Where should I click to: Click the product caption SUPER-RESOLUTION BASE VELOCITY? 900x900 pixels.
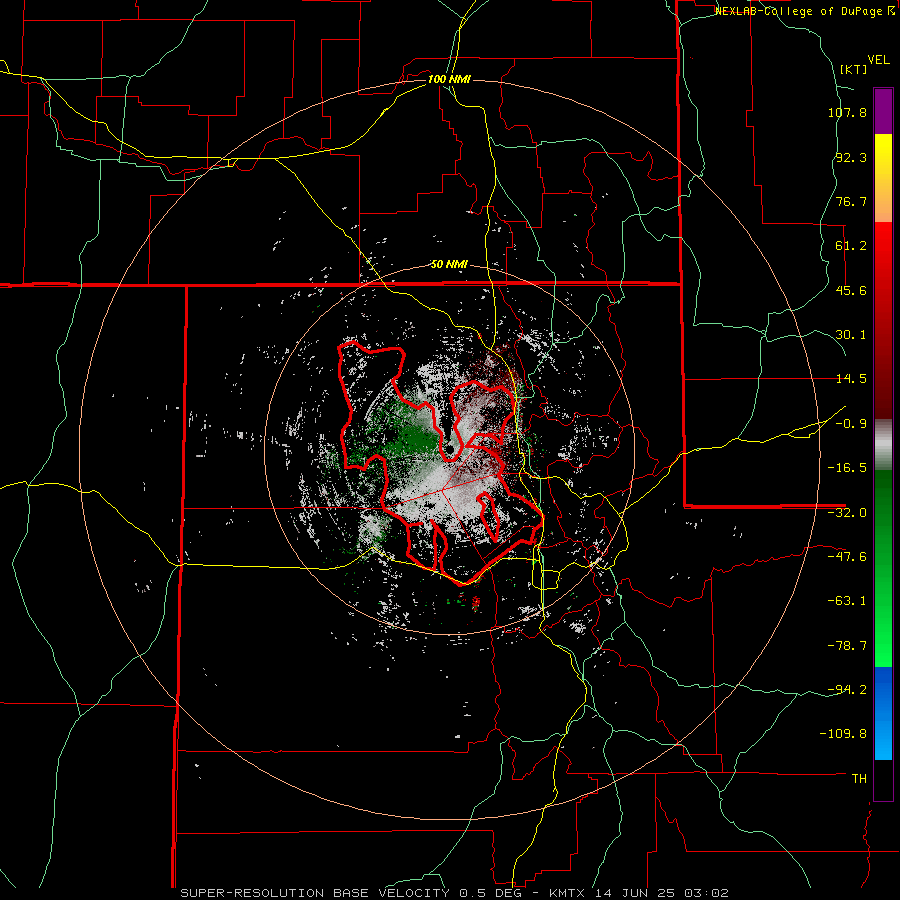tap(317, 893)
